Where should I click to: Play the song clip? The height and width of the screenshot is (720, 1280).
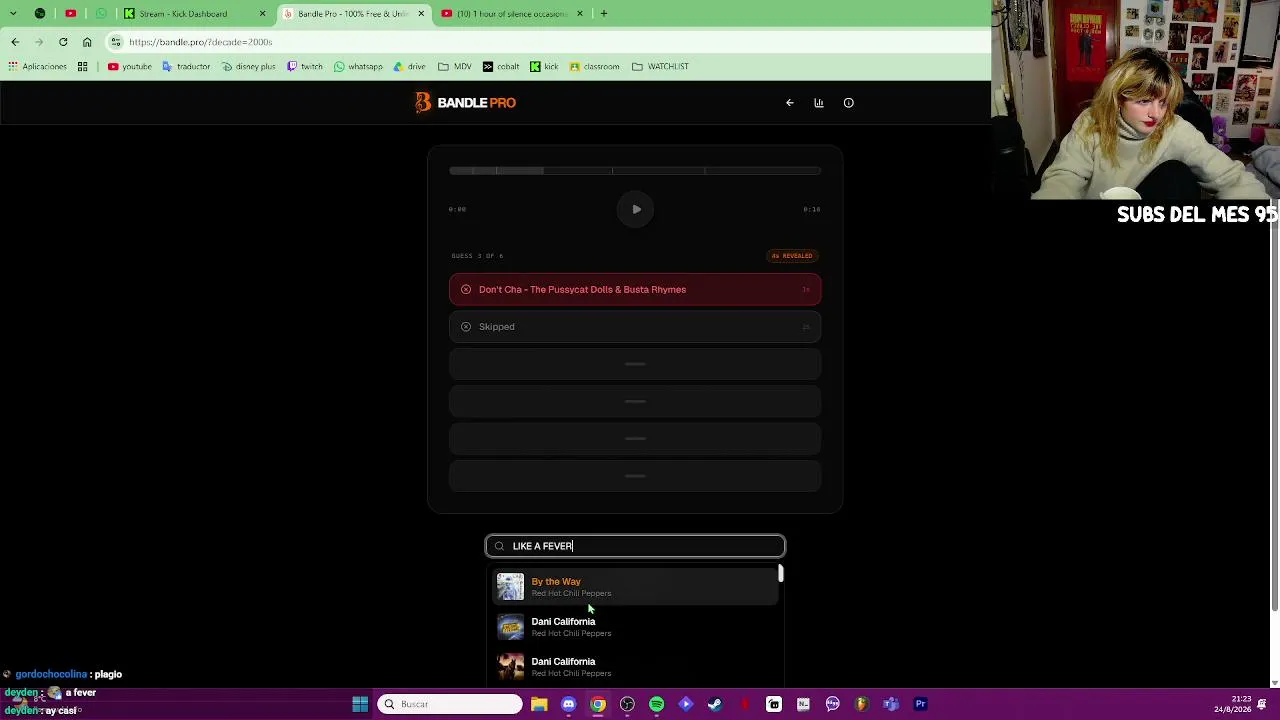[x=636, y=209]
